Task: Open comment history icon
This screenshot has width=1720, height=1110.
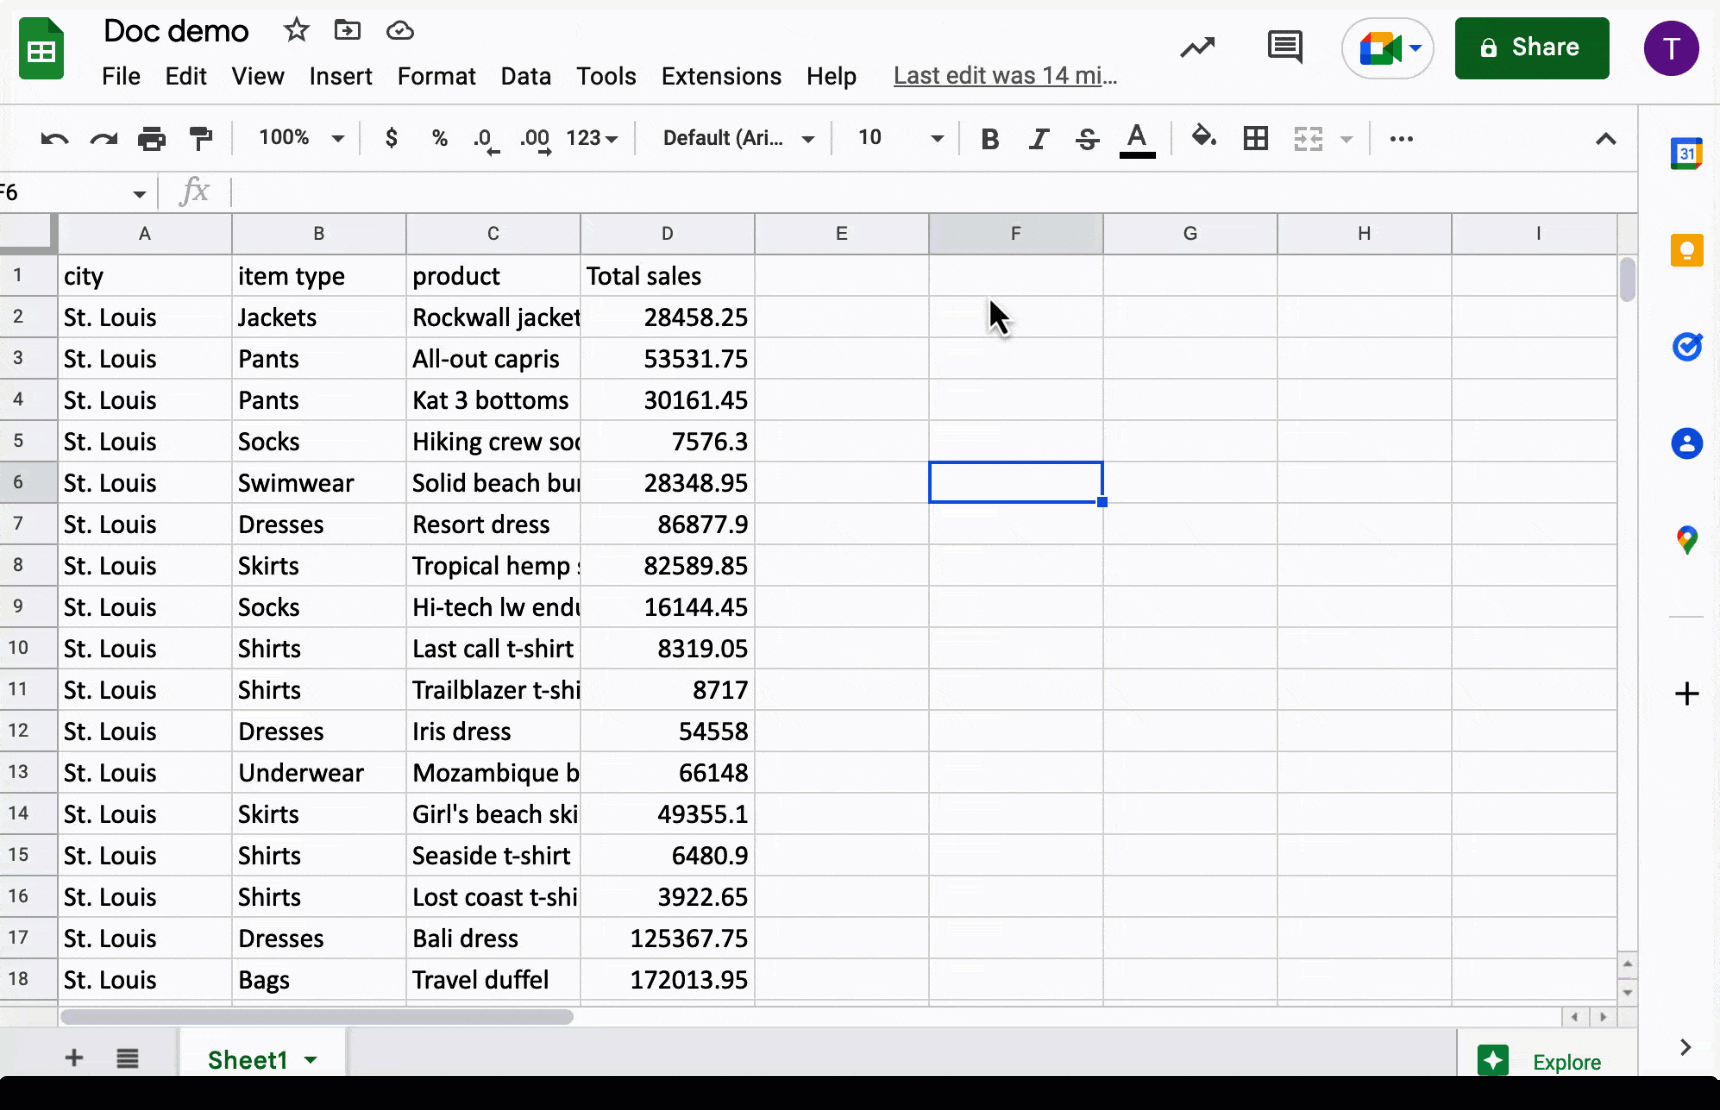Action: click(1284, 47)
